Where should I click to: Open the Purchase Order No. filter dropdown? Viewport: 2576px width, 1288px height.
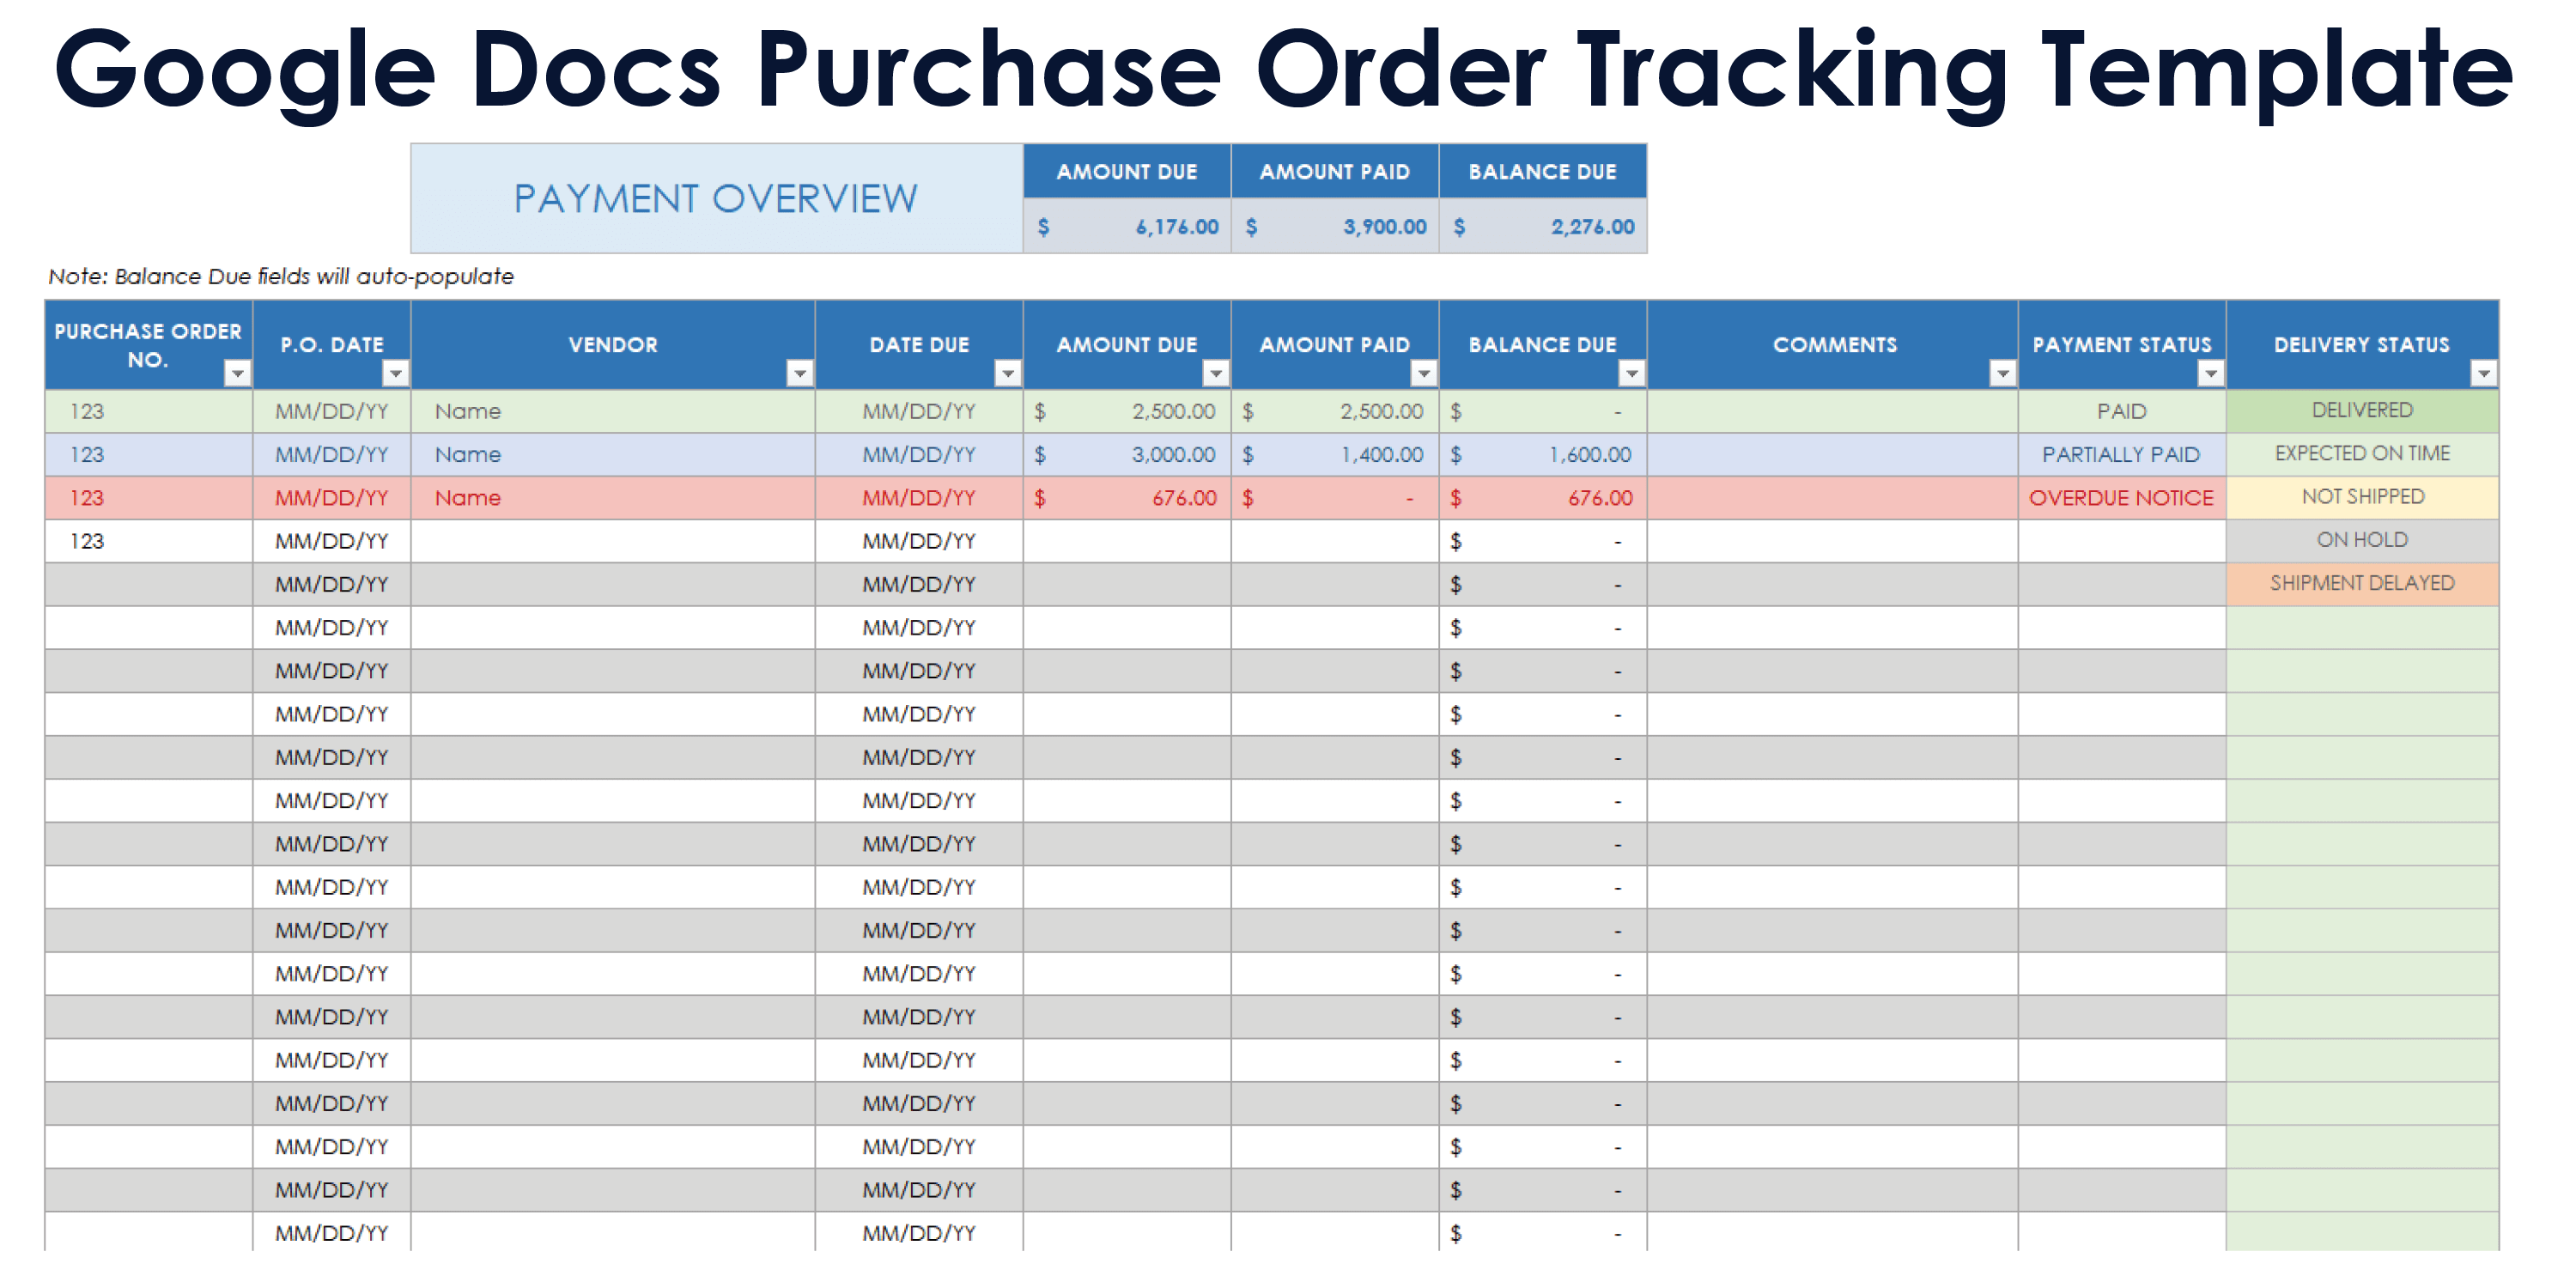click(237, 373)
